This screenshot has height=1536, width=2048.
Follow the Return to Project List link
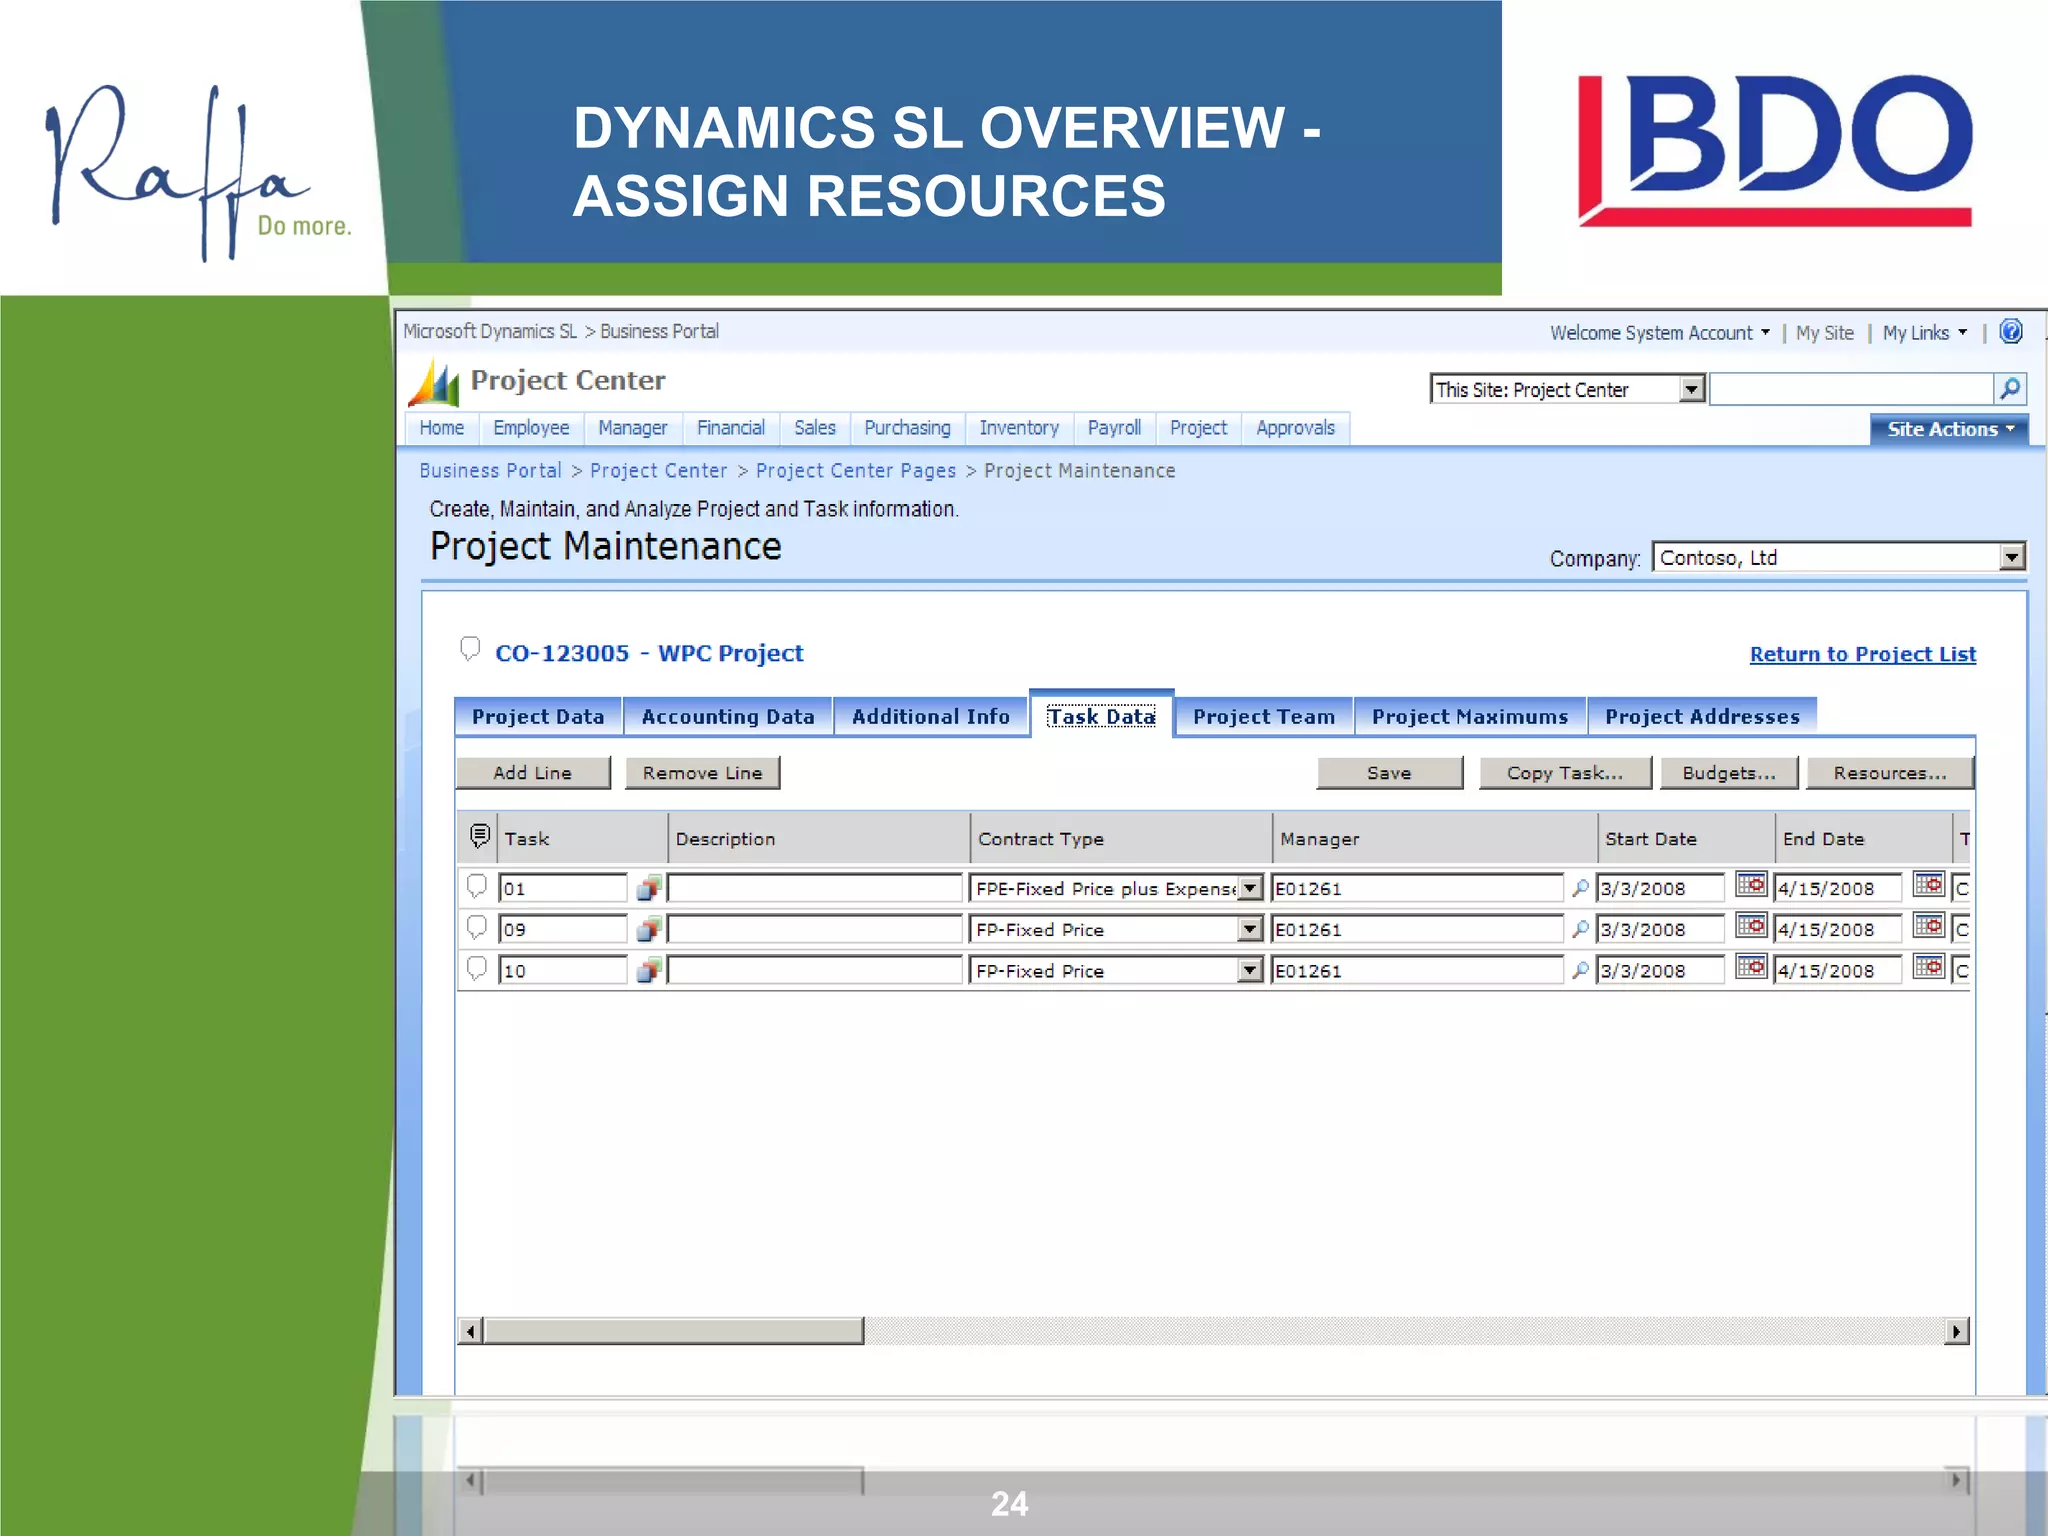tap(1863, 654)
